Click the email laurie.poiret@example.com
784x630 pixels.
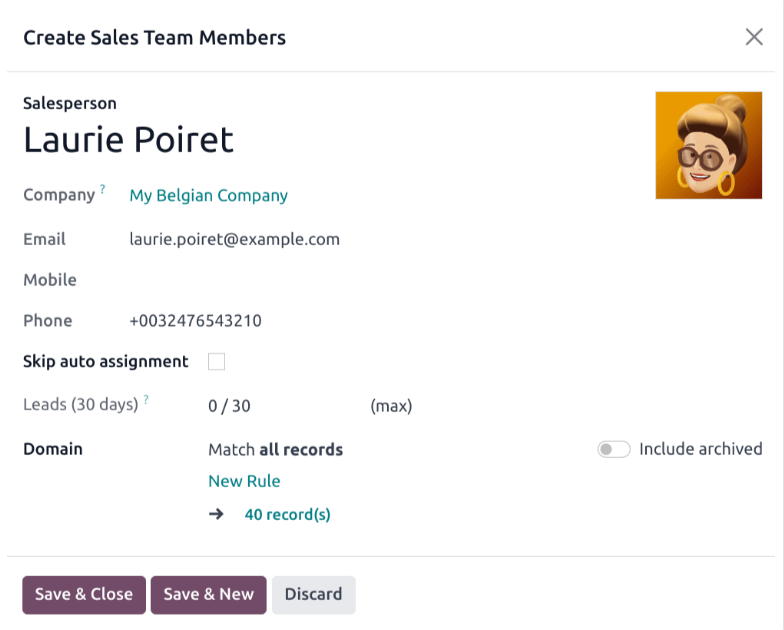tap(234, 239)
